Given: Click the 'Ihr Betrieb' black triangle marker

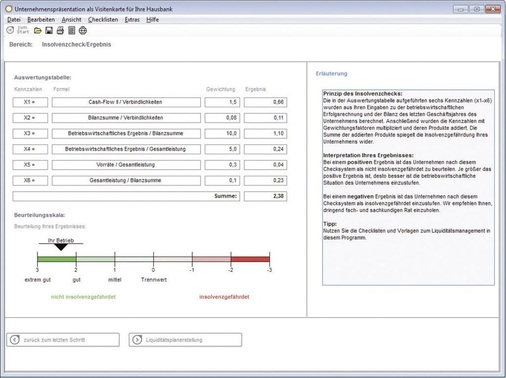Looking at the screenshot, I should click(61, 247).
